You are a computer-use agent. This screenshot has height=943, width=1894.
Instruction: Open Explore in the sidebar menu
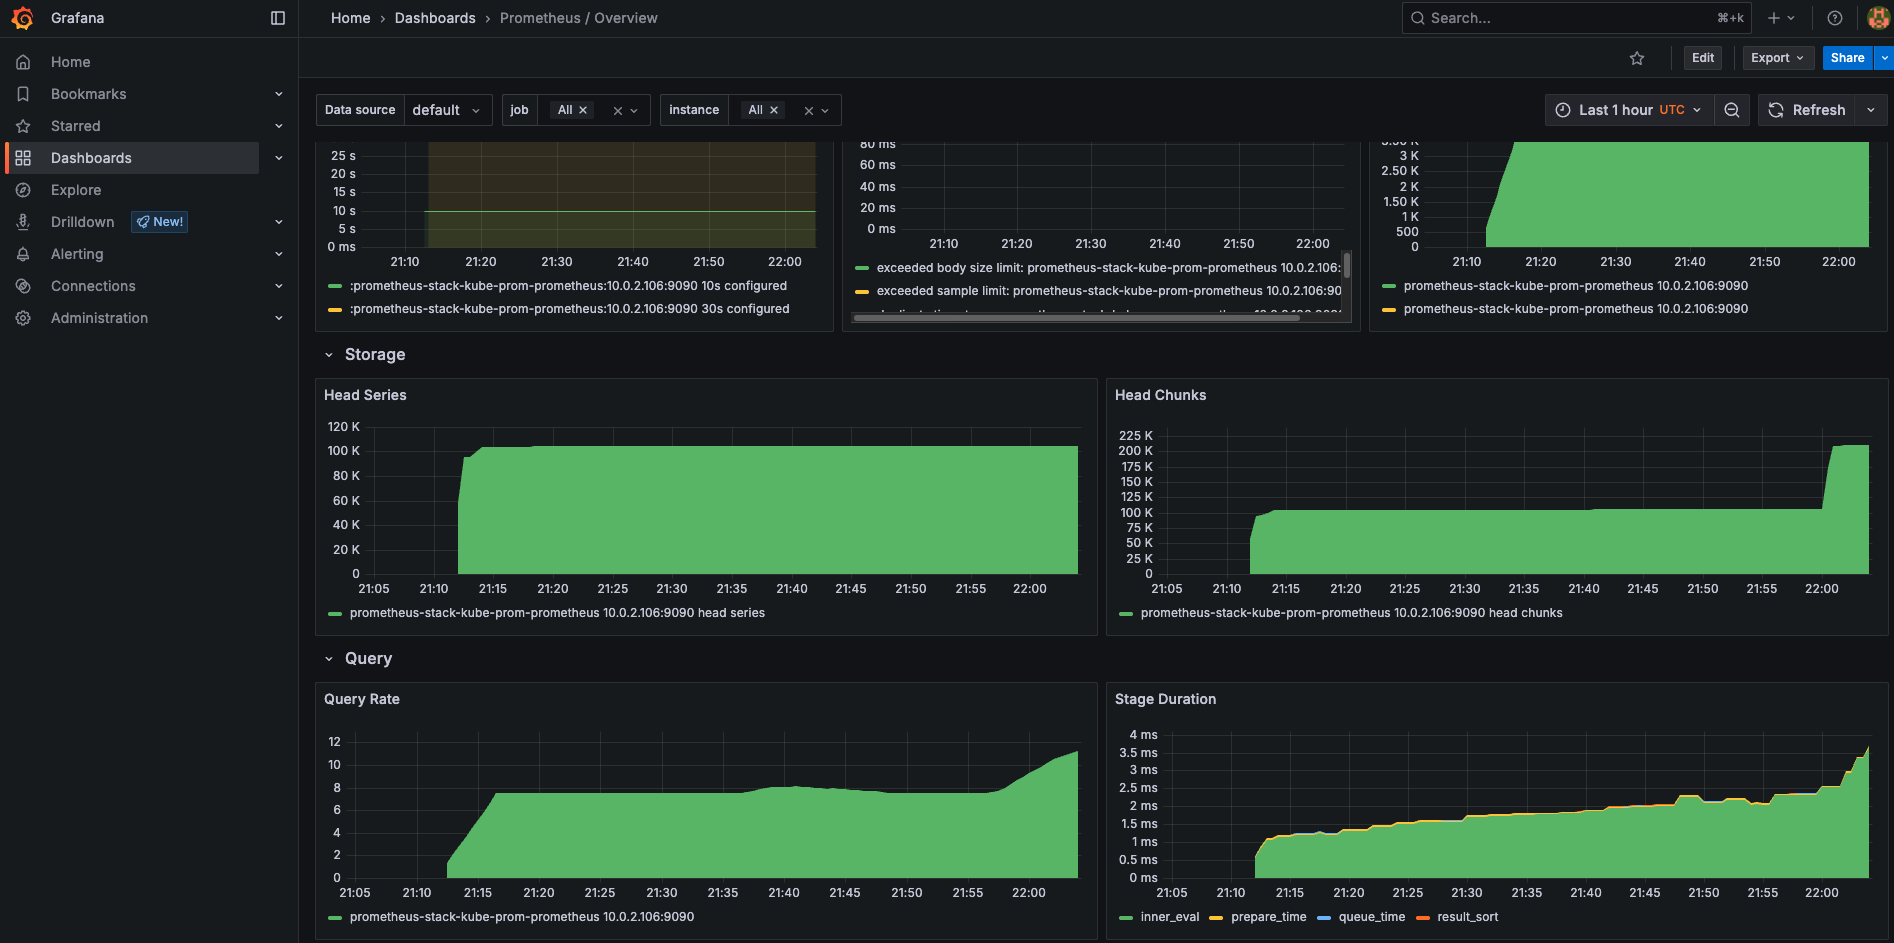[76, 190]
